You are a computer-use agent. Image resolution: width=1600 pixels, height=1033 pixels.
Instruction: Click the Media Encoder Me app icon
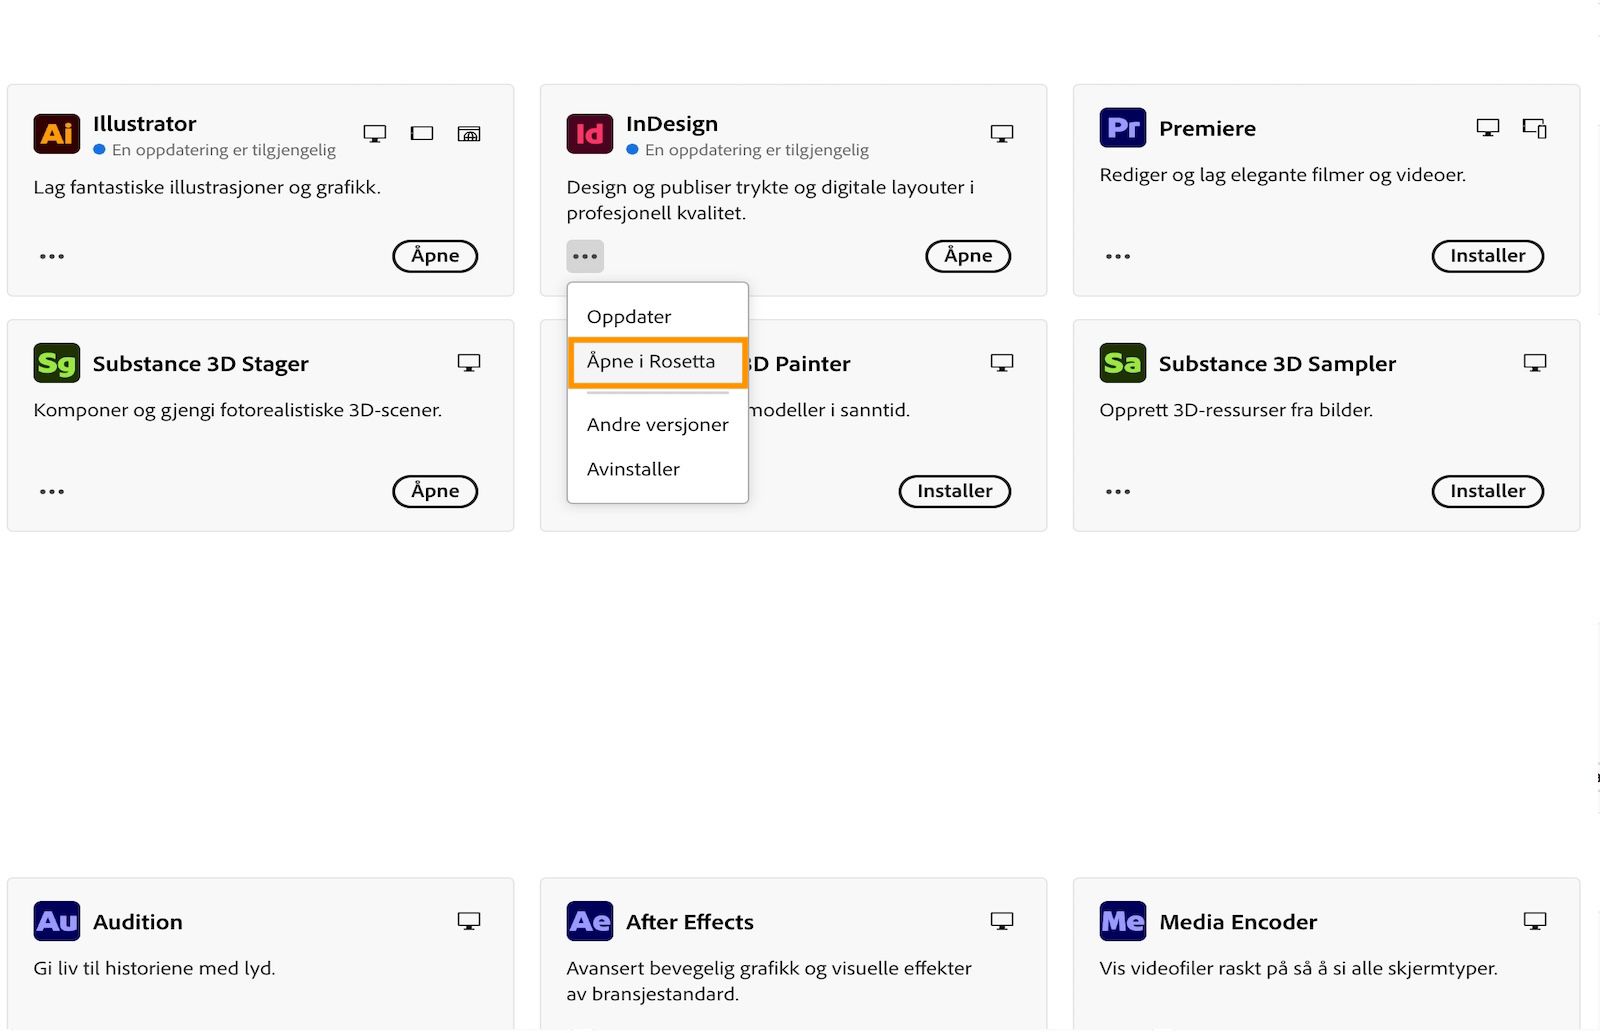point(1123,921)
